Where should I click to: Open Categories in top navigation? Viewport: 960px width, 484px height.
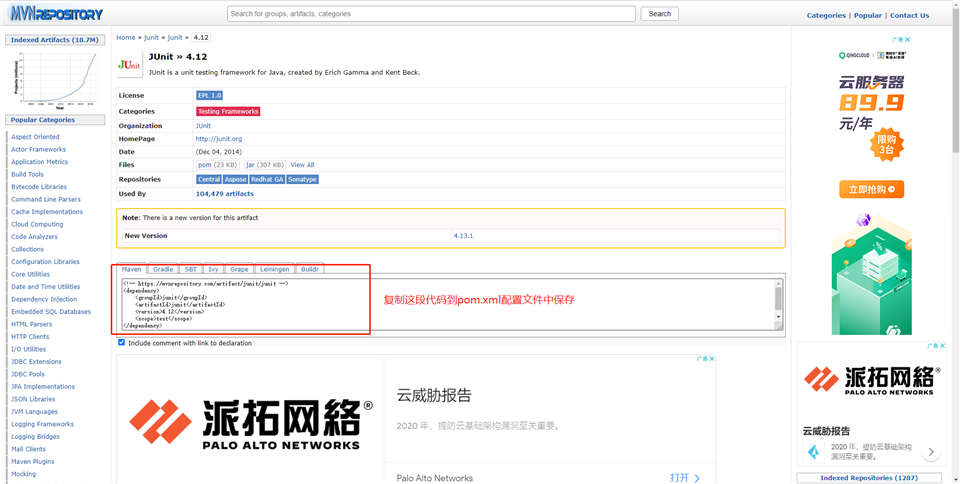826,15
